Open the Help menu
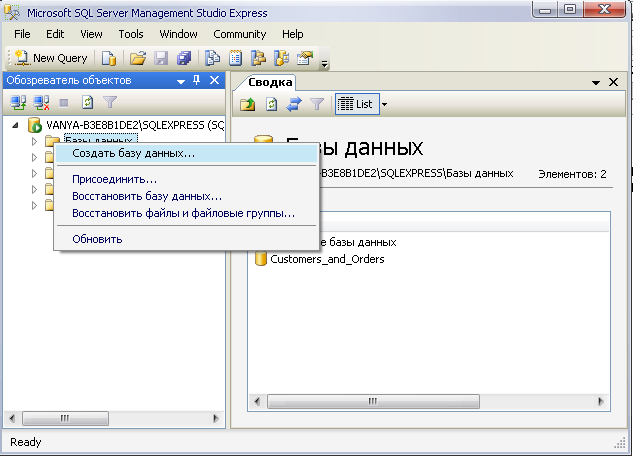 coord(293,34)
